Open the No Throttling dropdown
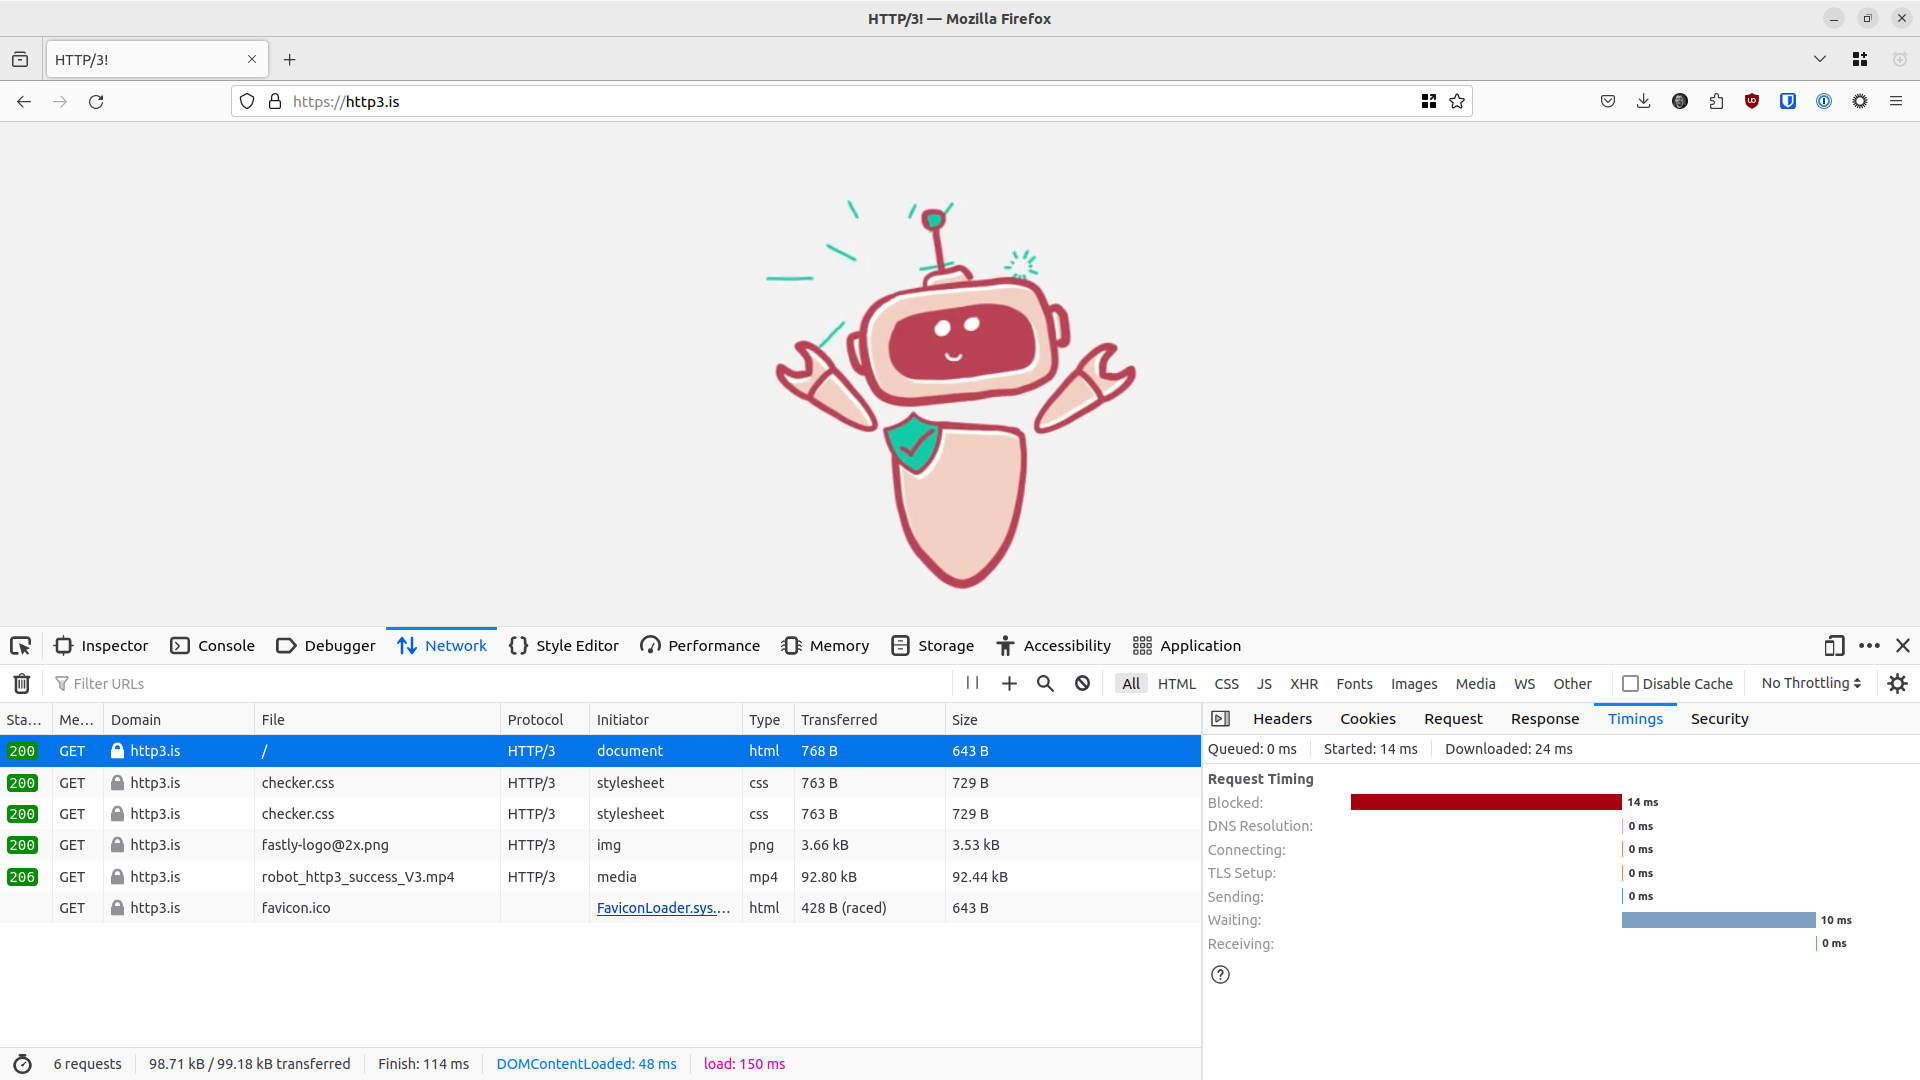 coord(1811,683)
